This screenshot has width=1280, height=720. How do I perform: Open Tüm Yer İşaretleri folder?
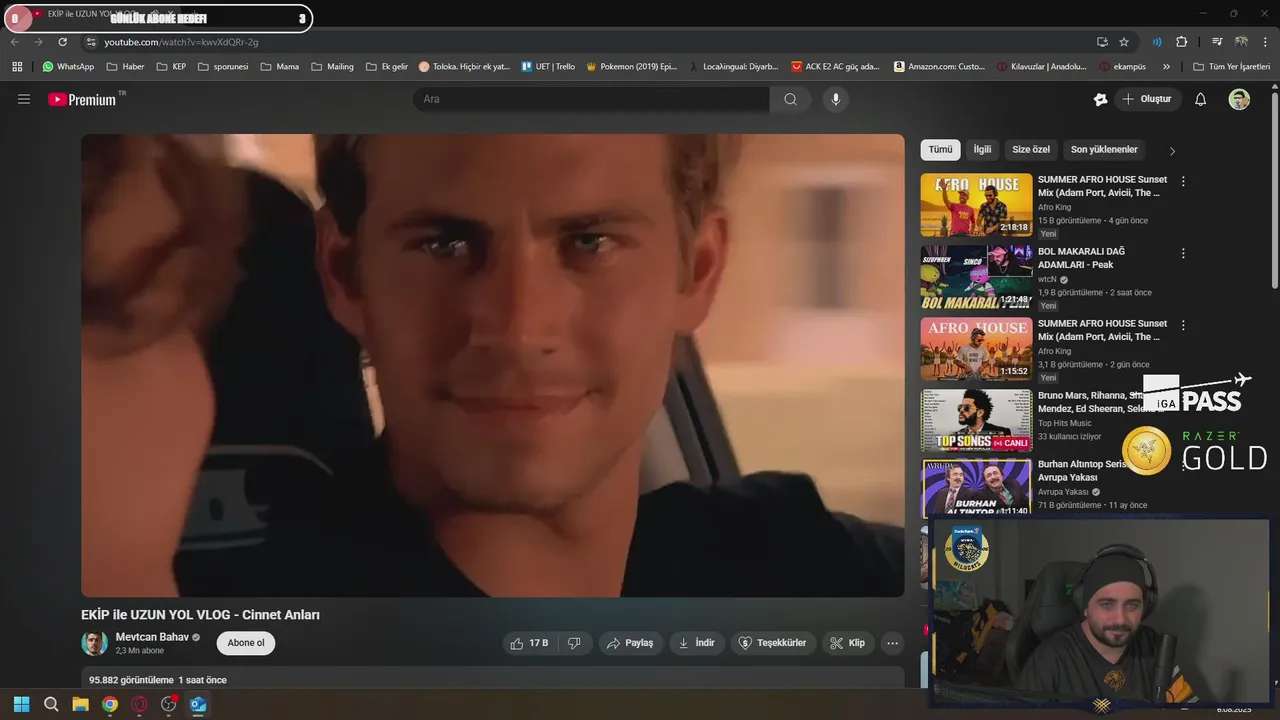(x=1231, y=67)
